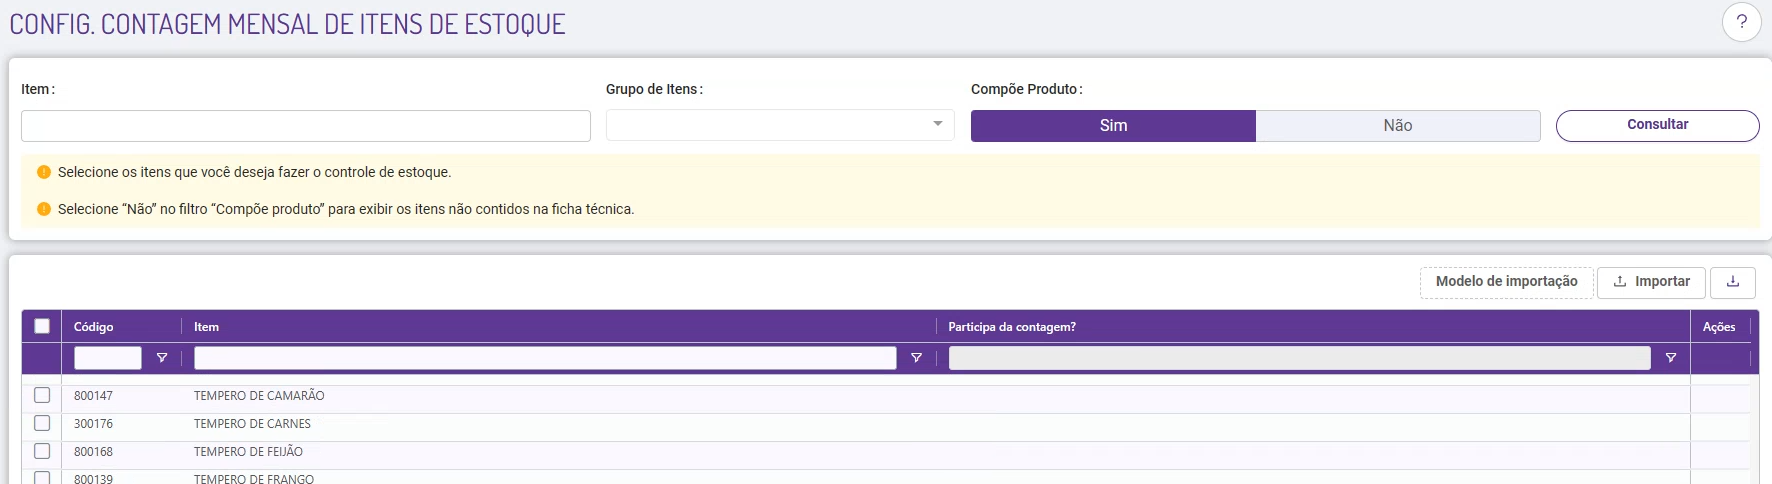Sort by the Código column header

(x=94, y=327)
